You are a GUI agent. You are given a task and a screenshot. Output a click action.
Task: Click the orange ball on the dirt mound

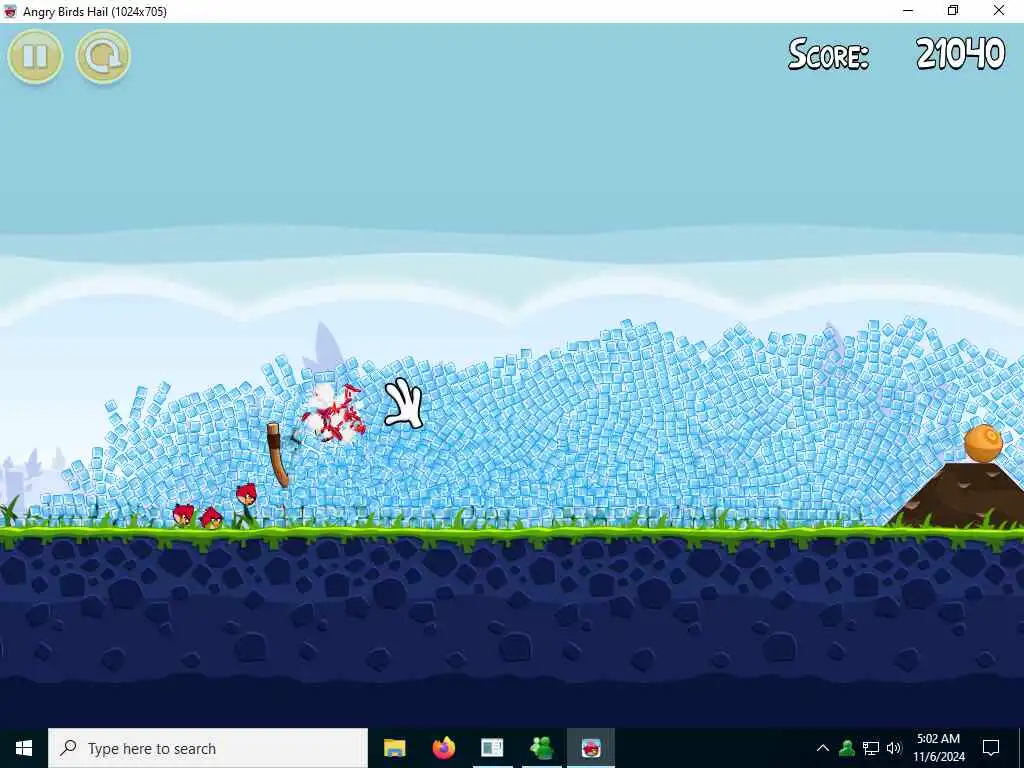pos(983,443)
